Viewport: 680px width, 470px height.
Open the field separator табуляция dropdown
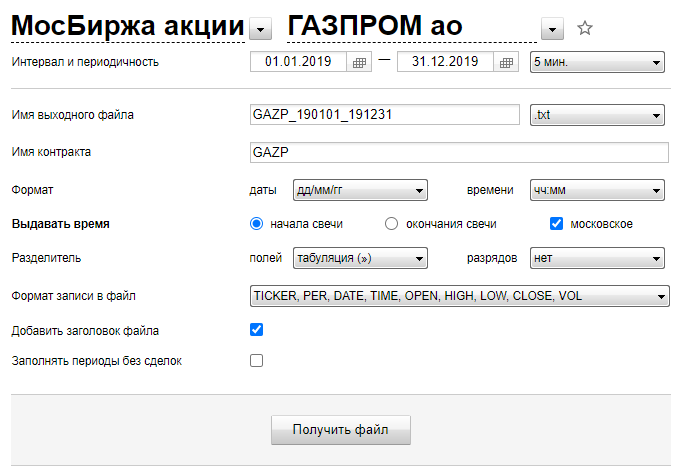[360, 259]
